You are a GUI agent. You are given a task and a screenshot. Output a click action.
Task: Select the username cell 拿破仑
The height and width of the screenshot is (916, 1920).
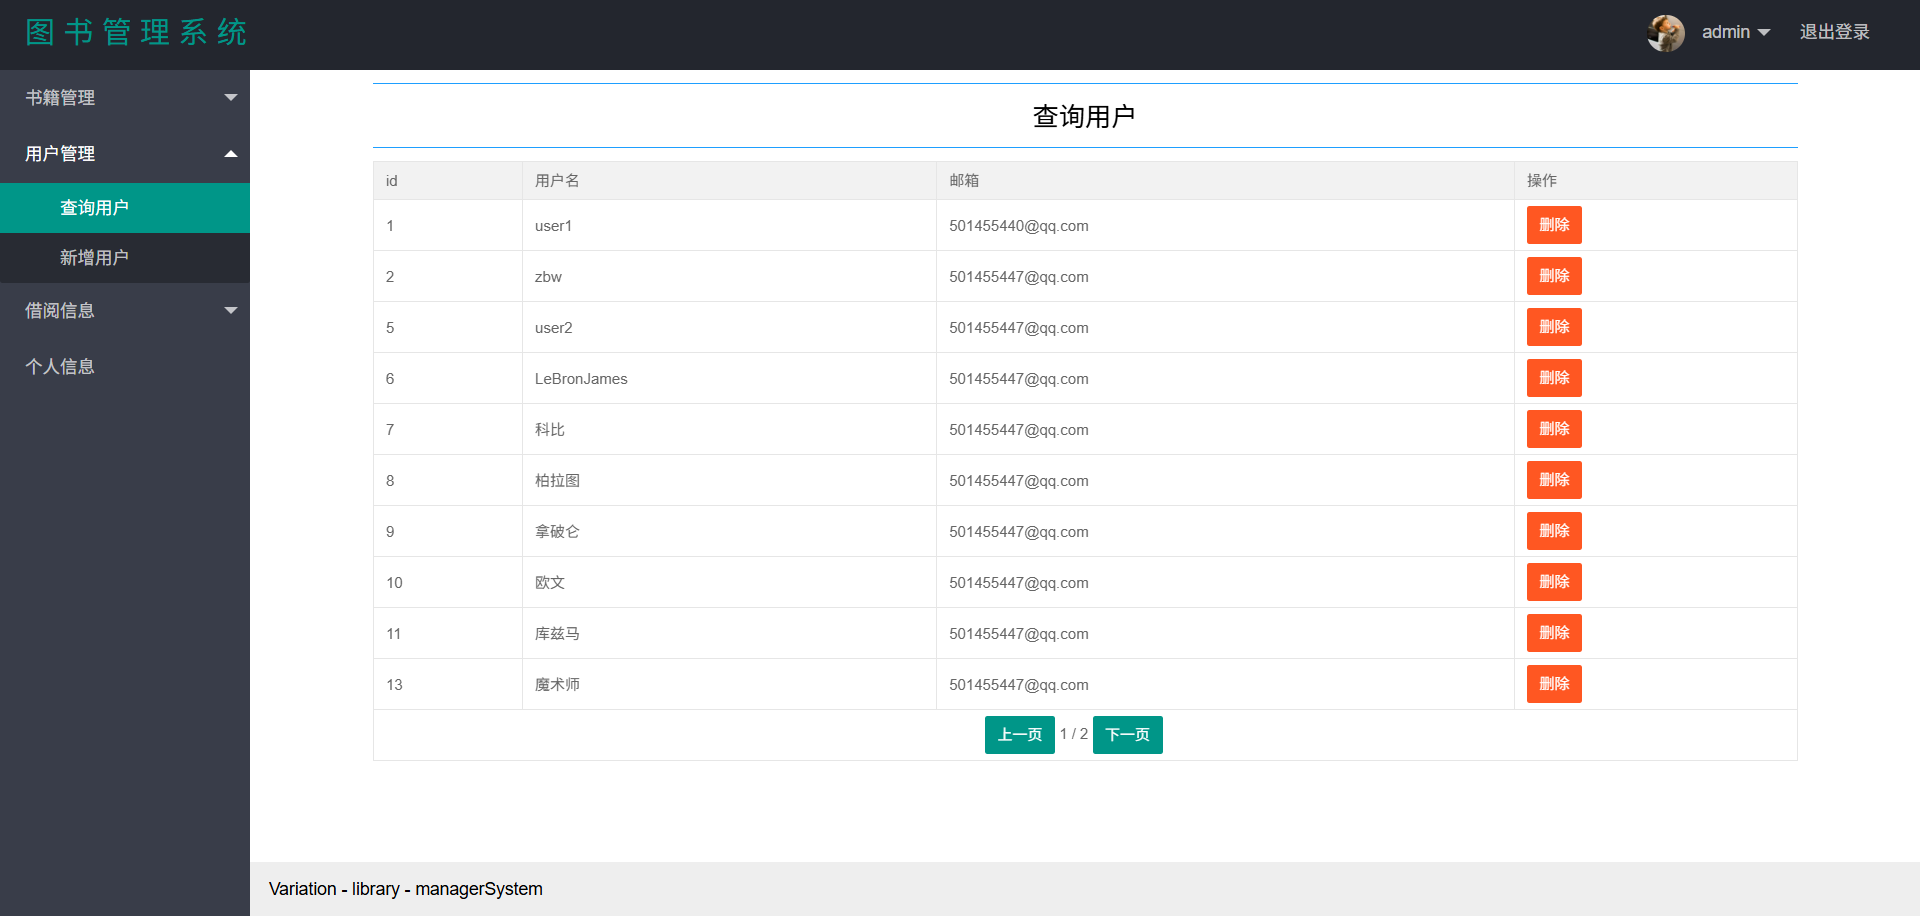tap(729, 532)
